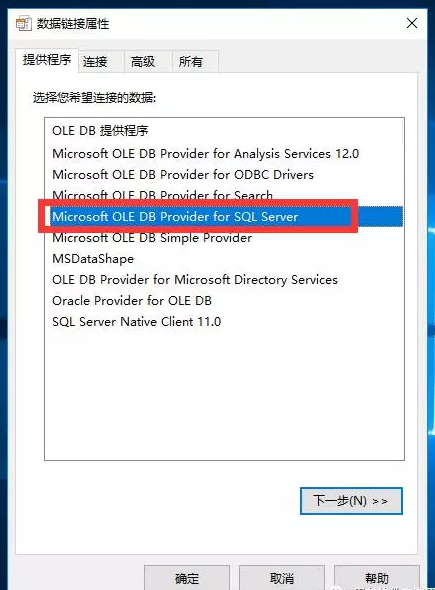This screenshot has width=435, height=590.
Task: Confirm with the 确定 button
Action: [x=187, y=578]
